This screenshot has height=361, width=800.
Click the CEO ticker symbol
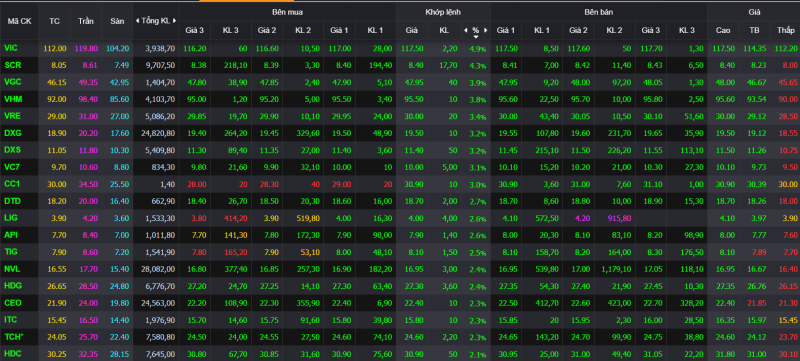click(x=12, y=303)
